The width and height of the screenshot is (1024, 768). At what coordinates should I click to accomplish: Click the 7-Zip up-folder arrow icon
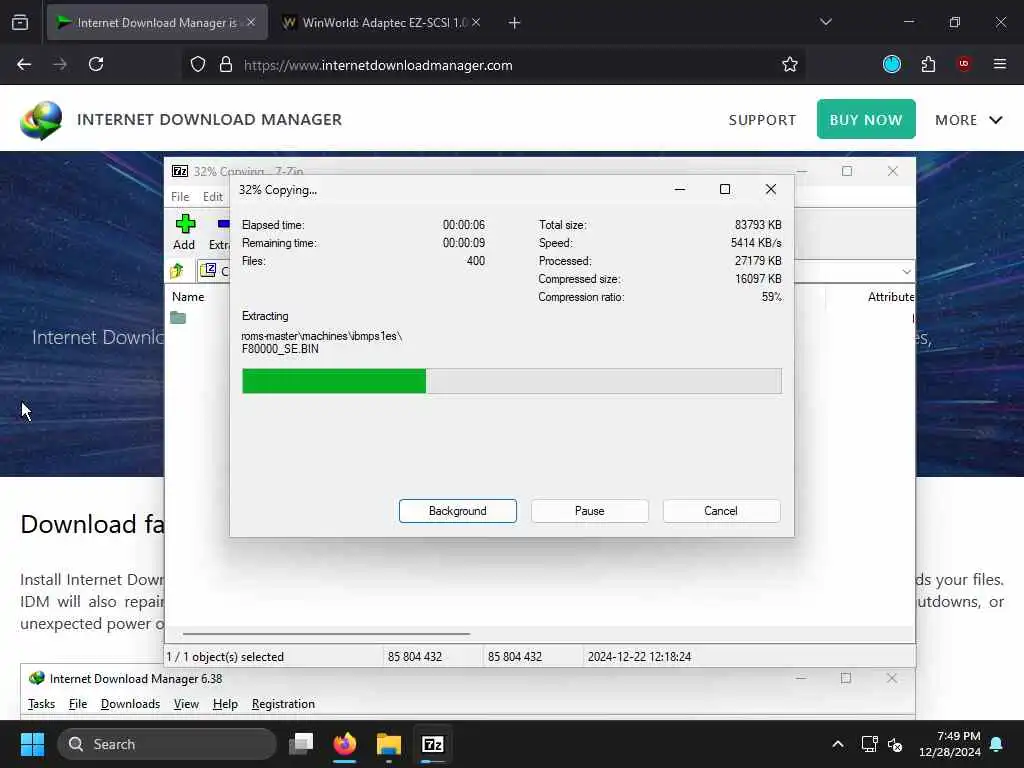tap(177, 270)
